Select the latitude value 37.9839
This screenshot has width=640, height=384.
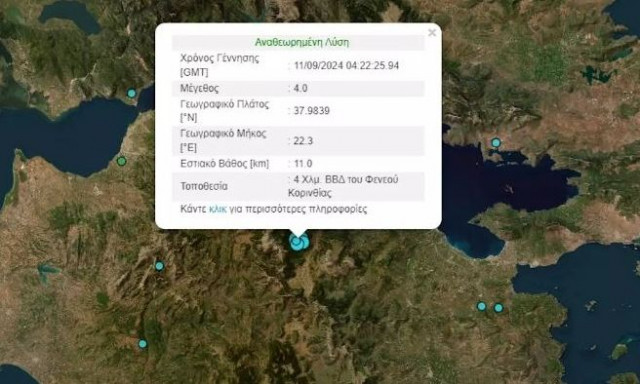311,111
